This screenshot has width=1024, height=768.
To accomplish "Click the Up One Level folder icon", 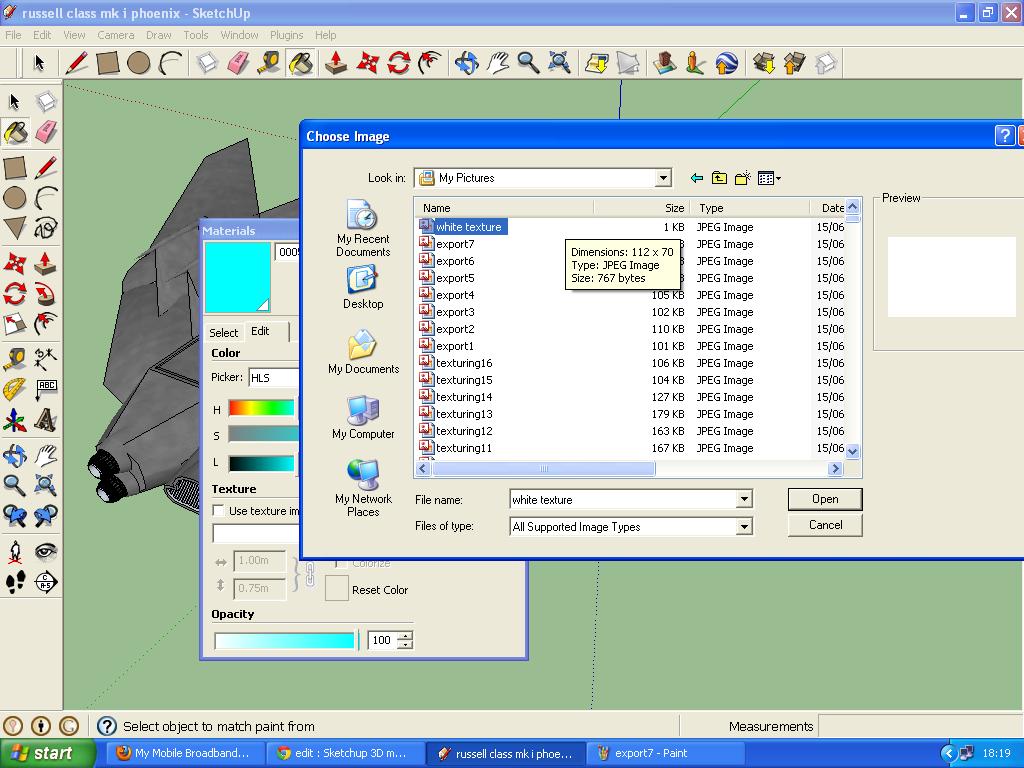I will click(x=719, y=177).
